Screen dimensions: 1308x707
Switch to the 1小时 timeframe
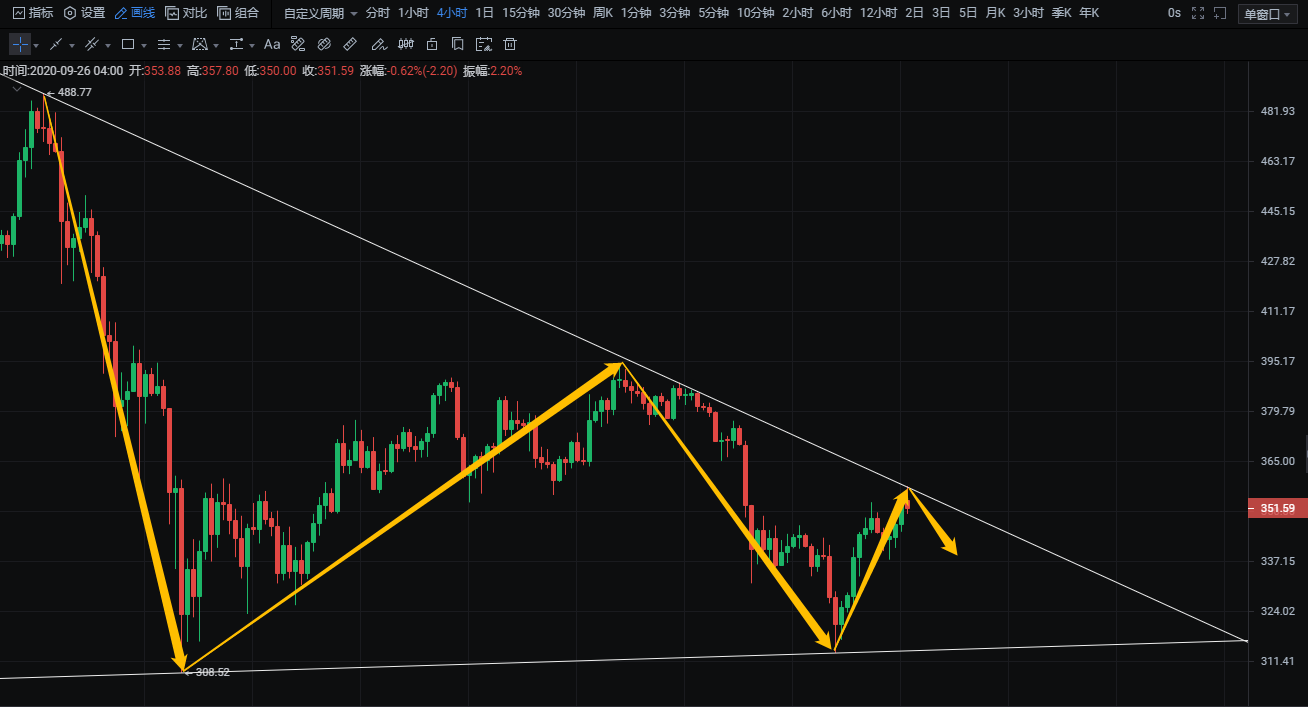tap(413, 13)
